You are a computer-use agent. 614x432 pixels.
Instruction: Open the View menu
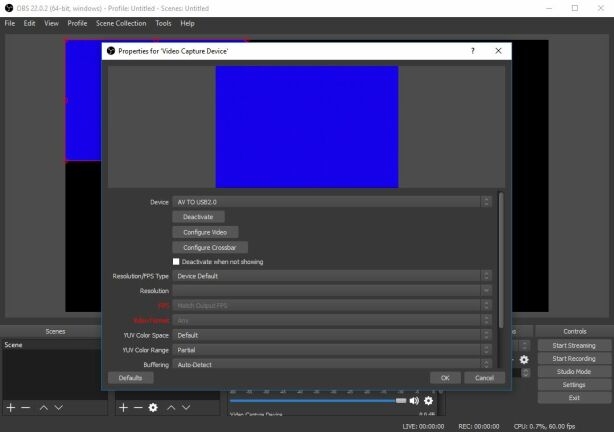point(51,23)
